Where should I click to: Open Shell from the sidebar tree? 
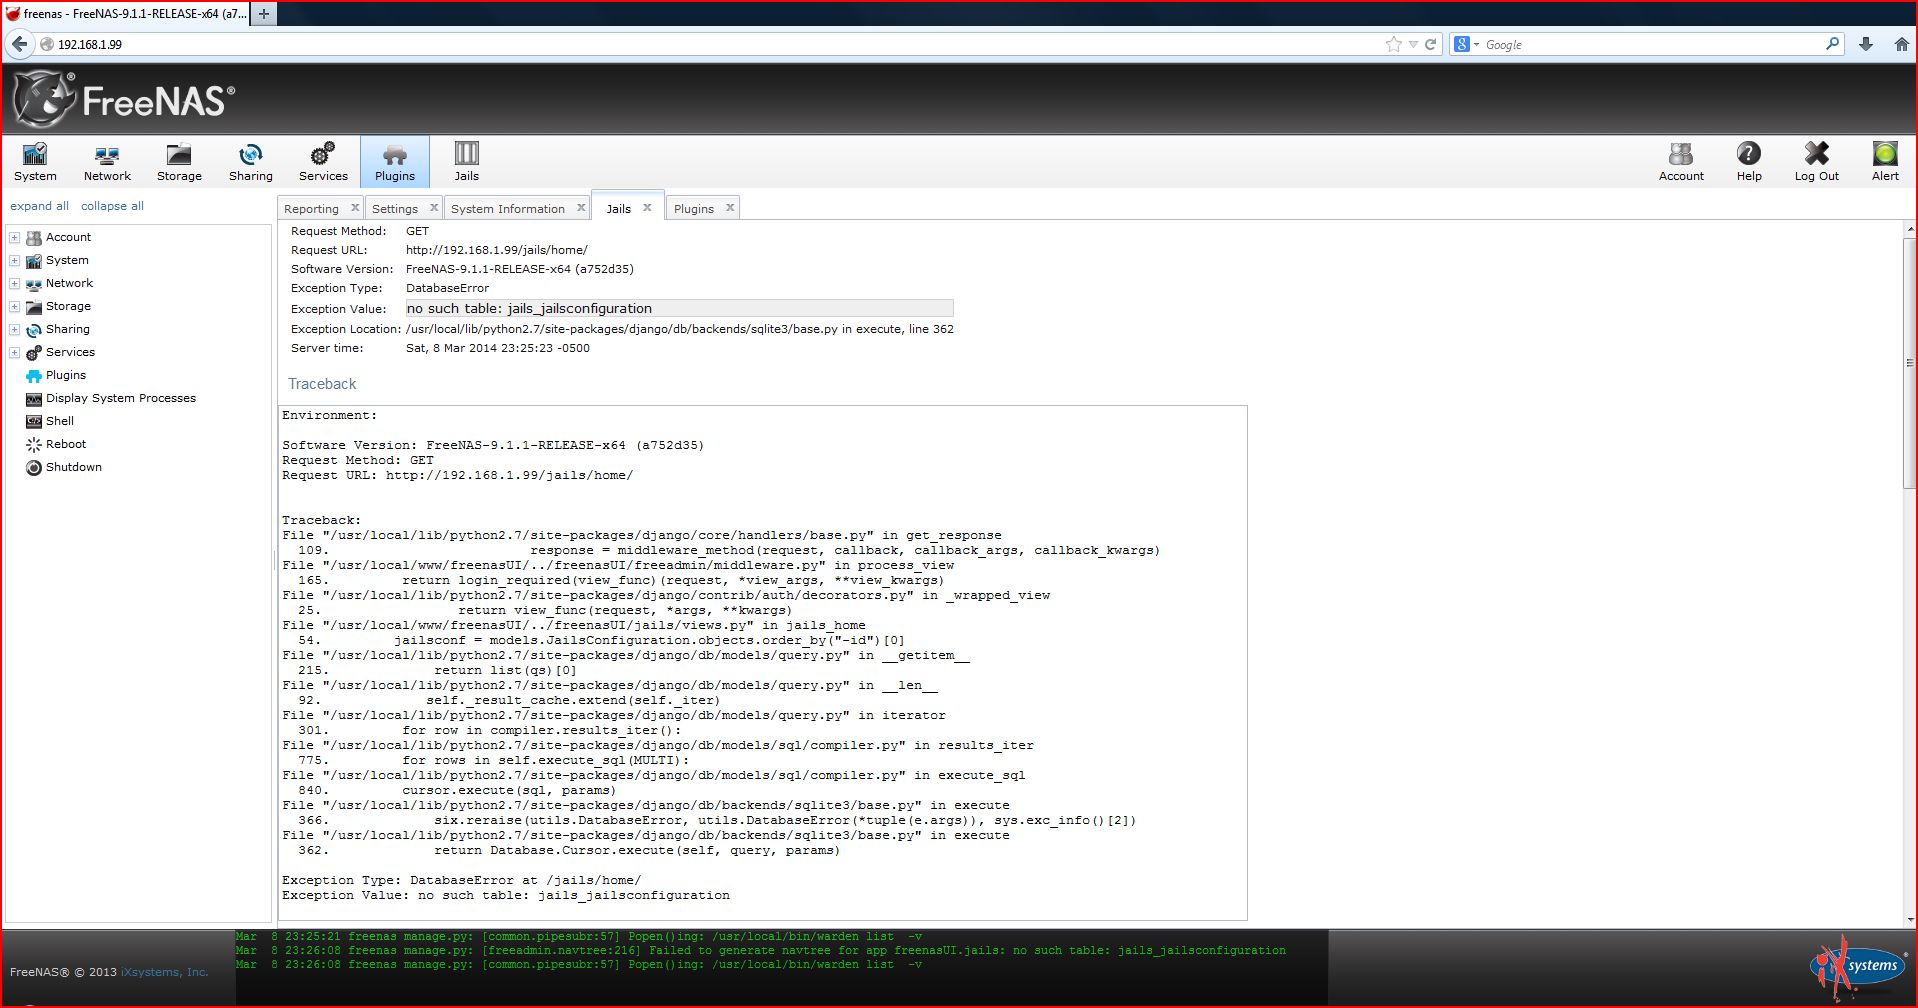point(60,421)
